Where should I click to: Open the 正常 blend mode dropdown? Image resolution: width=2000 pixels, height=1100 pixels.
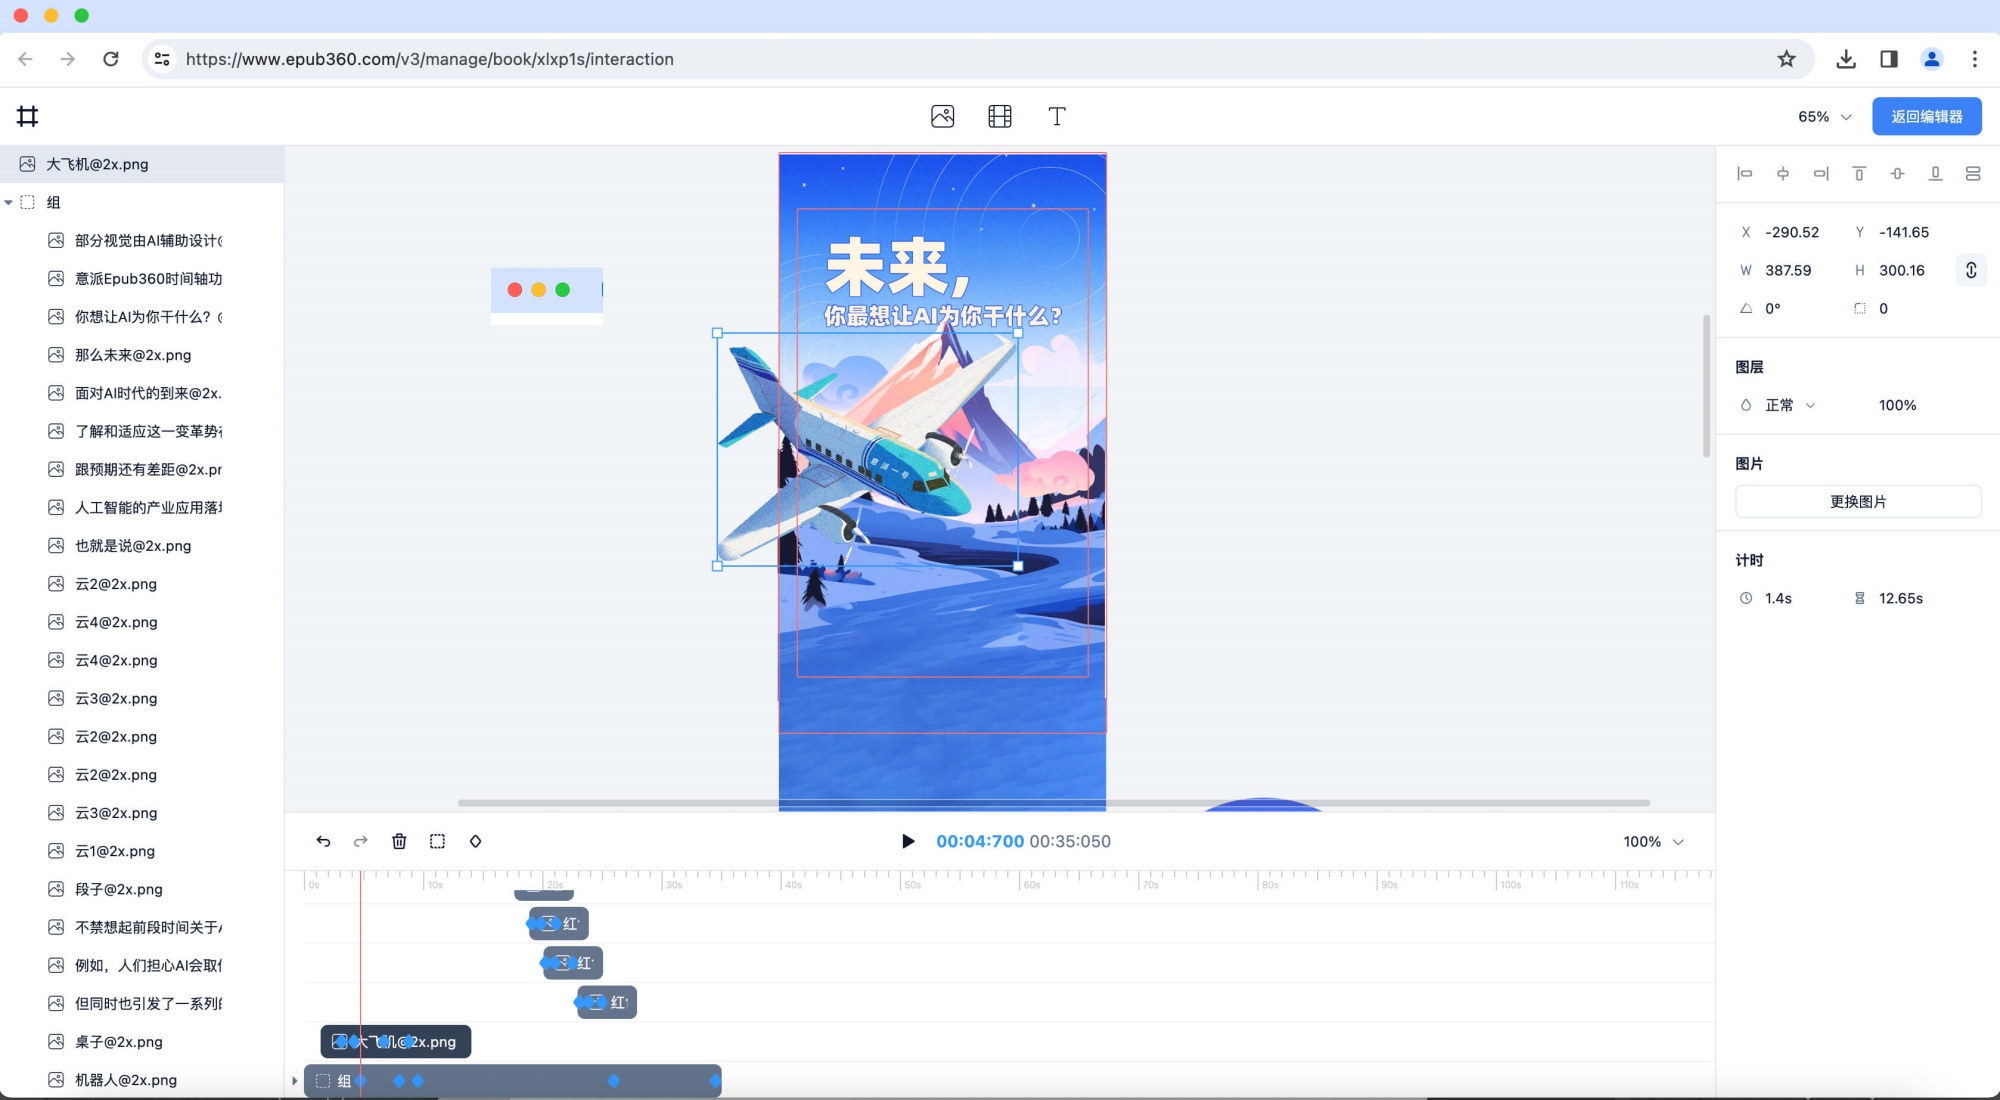pos(1789,405)
